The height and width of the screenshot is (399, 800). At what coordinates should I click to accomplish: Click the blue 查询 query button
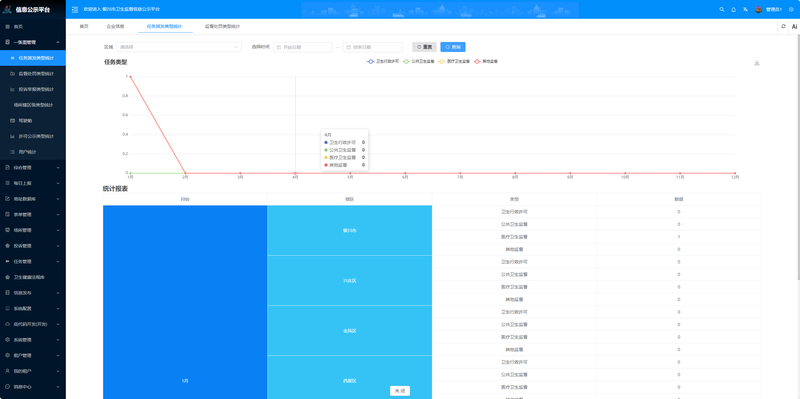(x=453, y=47)
